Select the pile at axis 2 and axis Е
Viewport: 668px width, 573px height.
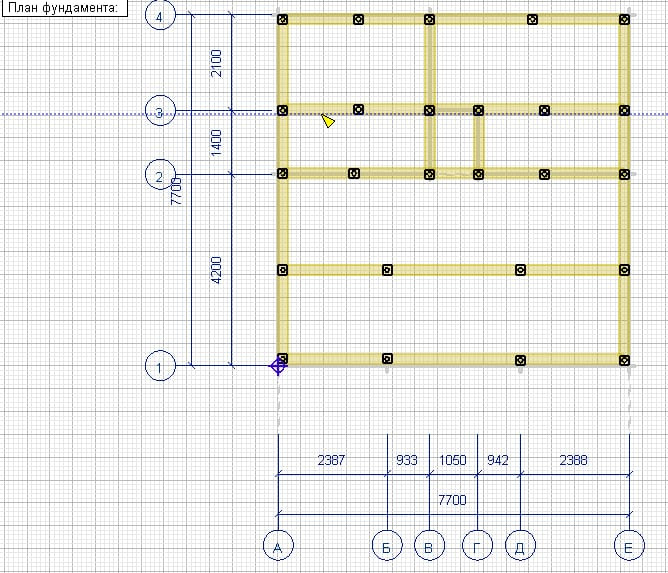point(625,174)
